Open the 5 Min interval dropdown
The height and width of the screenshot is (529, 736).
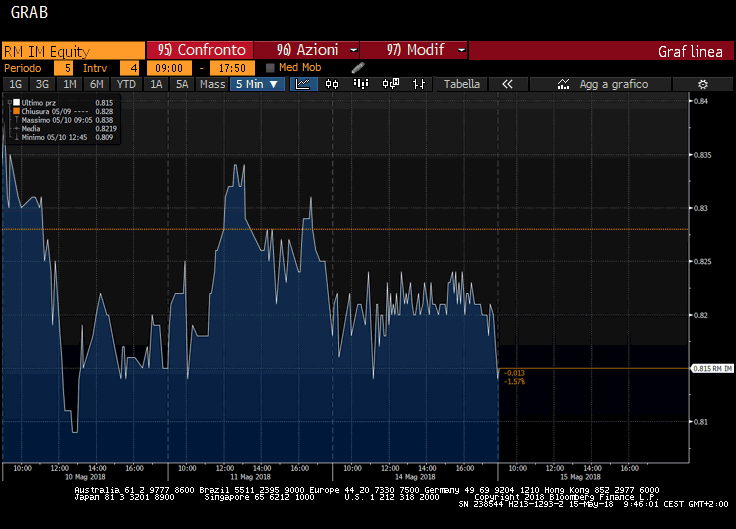[257, 84]
